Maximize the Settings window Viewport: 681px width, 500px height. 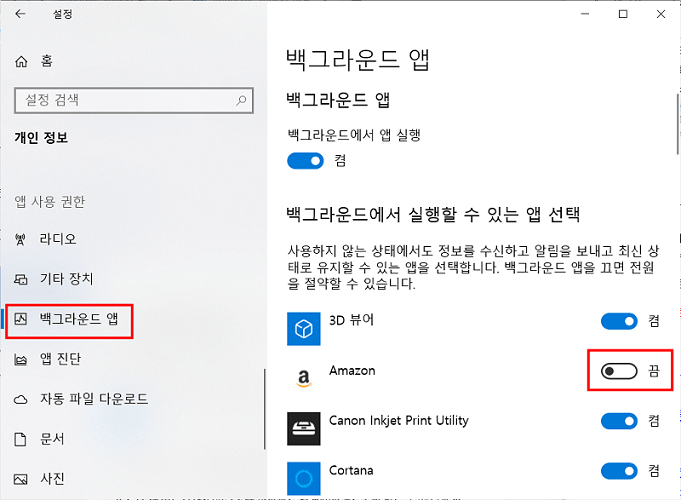click(623, 14)
